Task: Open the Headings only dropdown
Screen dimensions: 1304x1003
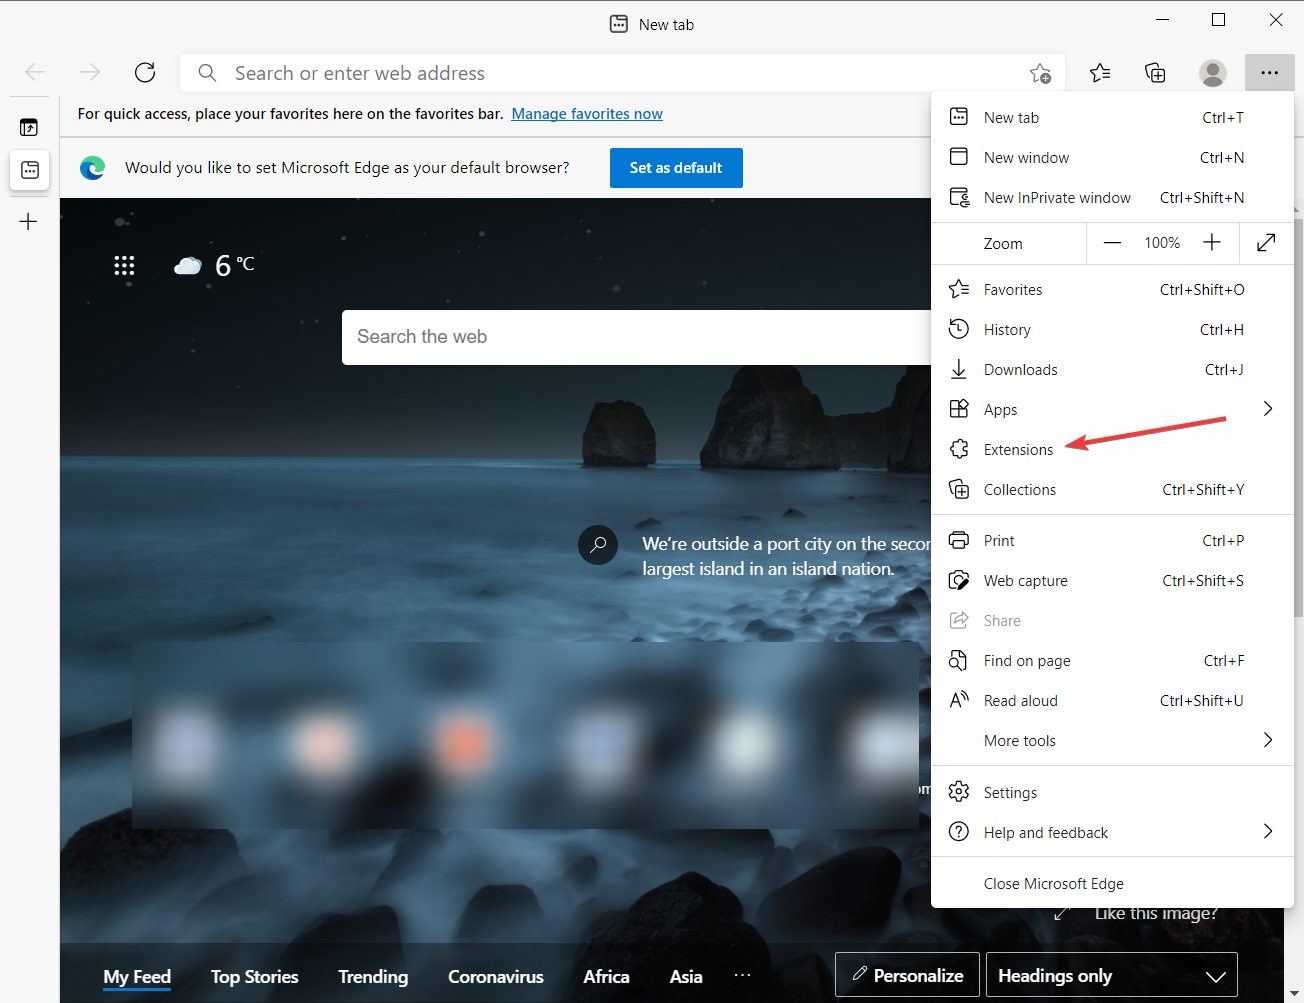Action: [1111, 975]
